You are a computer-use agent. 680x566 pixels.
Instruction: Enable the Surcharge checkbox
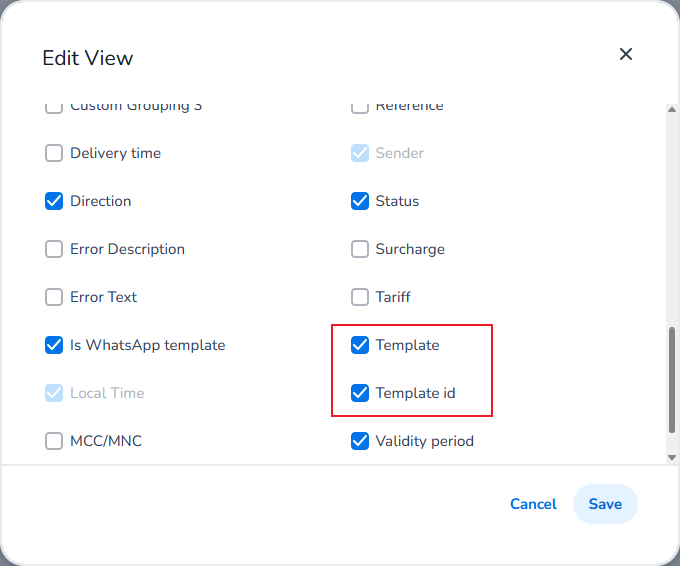360,249
